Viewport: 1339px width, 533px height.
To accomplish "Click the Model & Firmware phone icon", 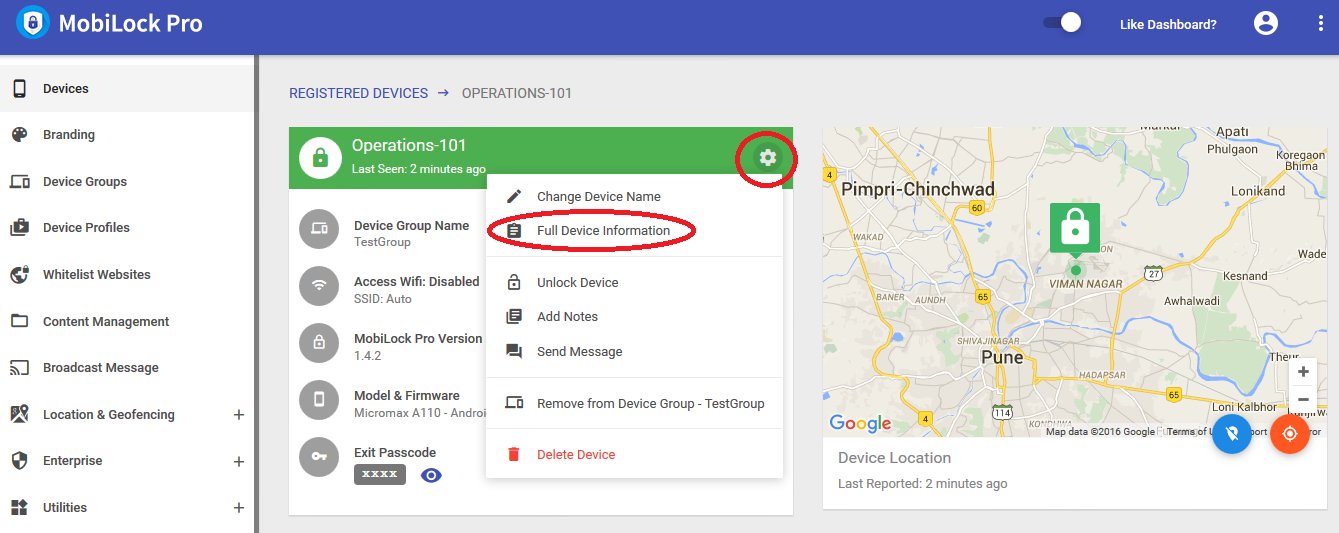I will point(319,400).
